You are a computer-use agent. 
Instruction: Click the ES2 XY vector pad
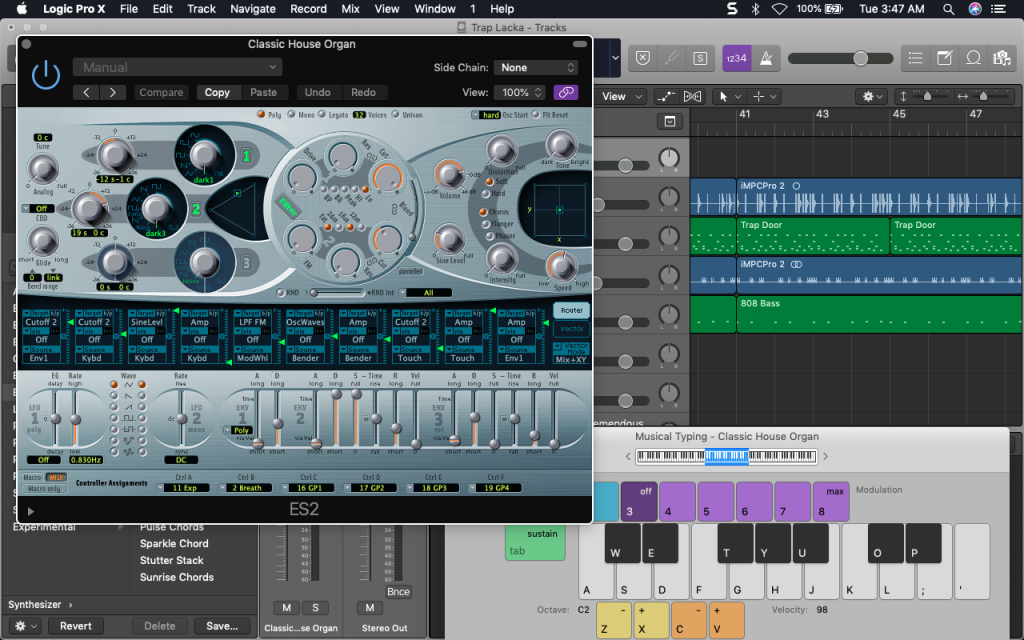click(559, 210)
